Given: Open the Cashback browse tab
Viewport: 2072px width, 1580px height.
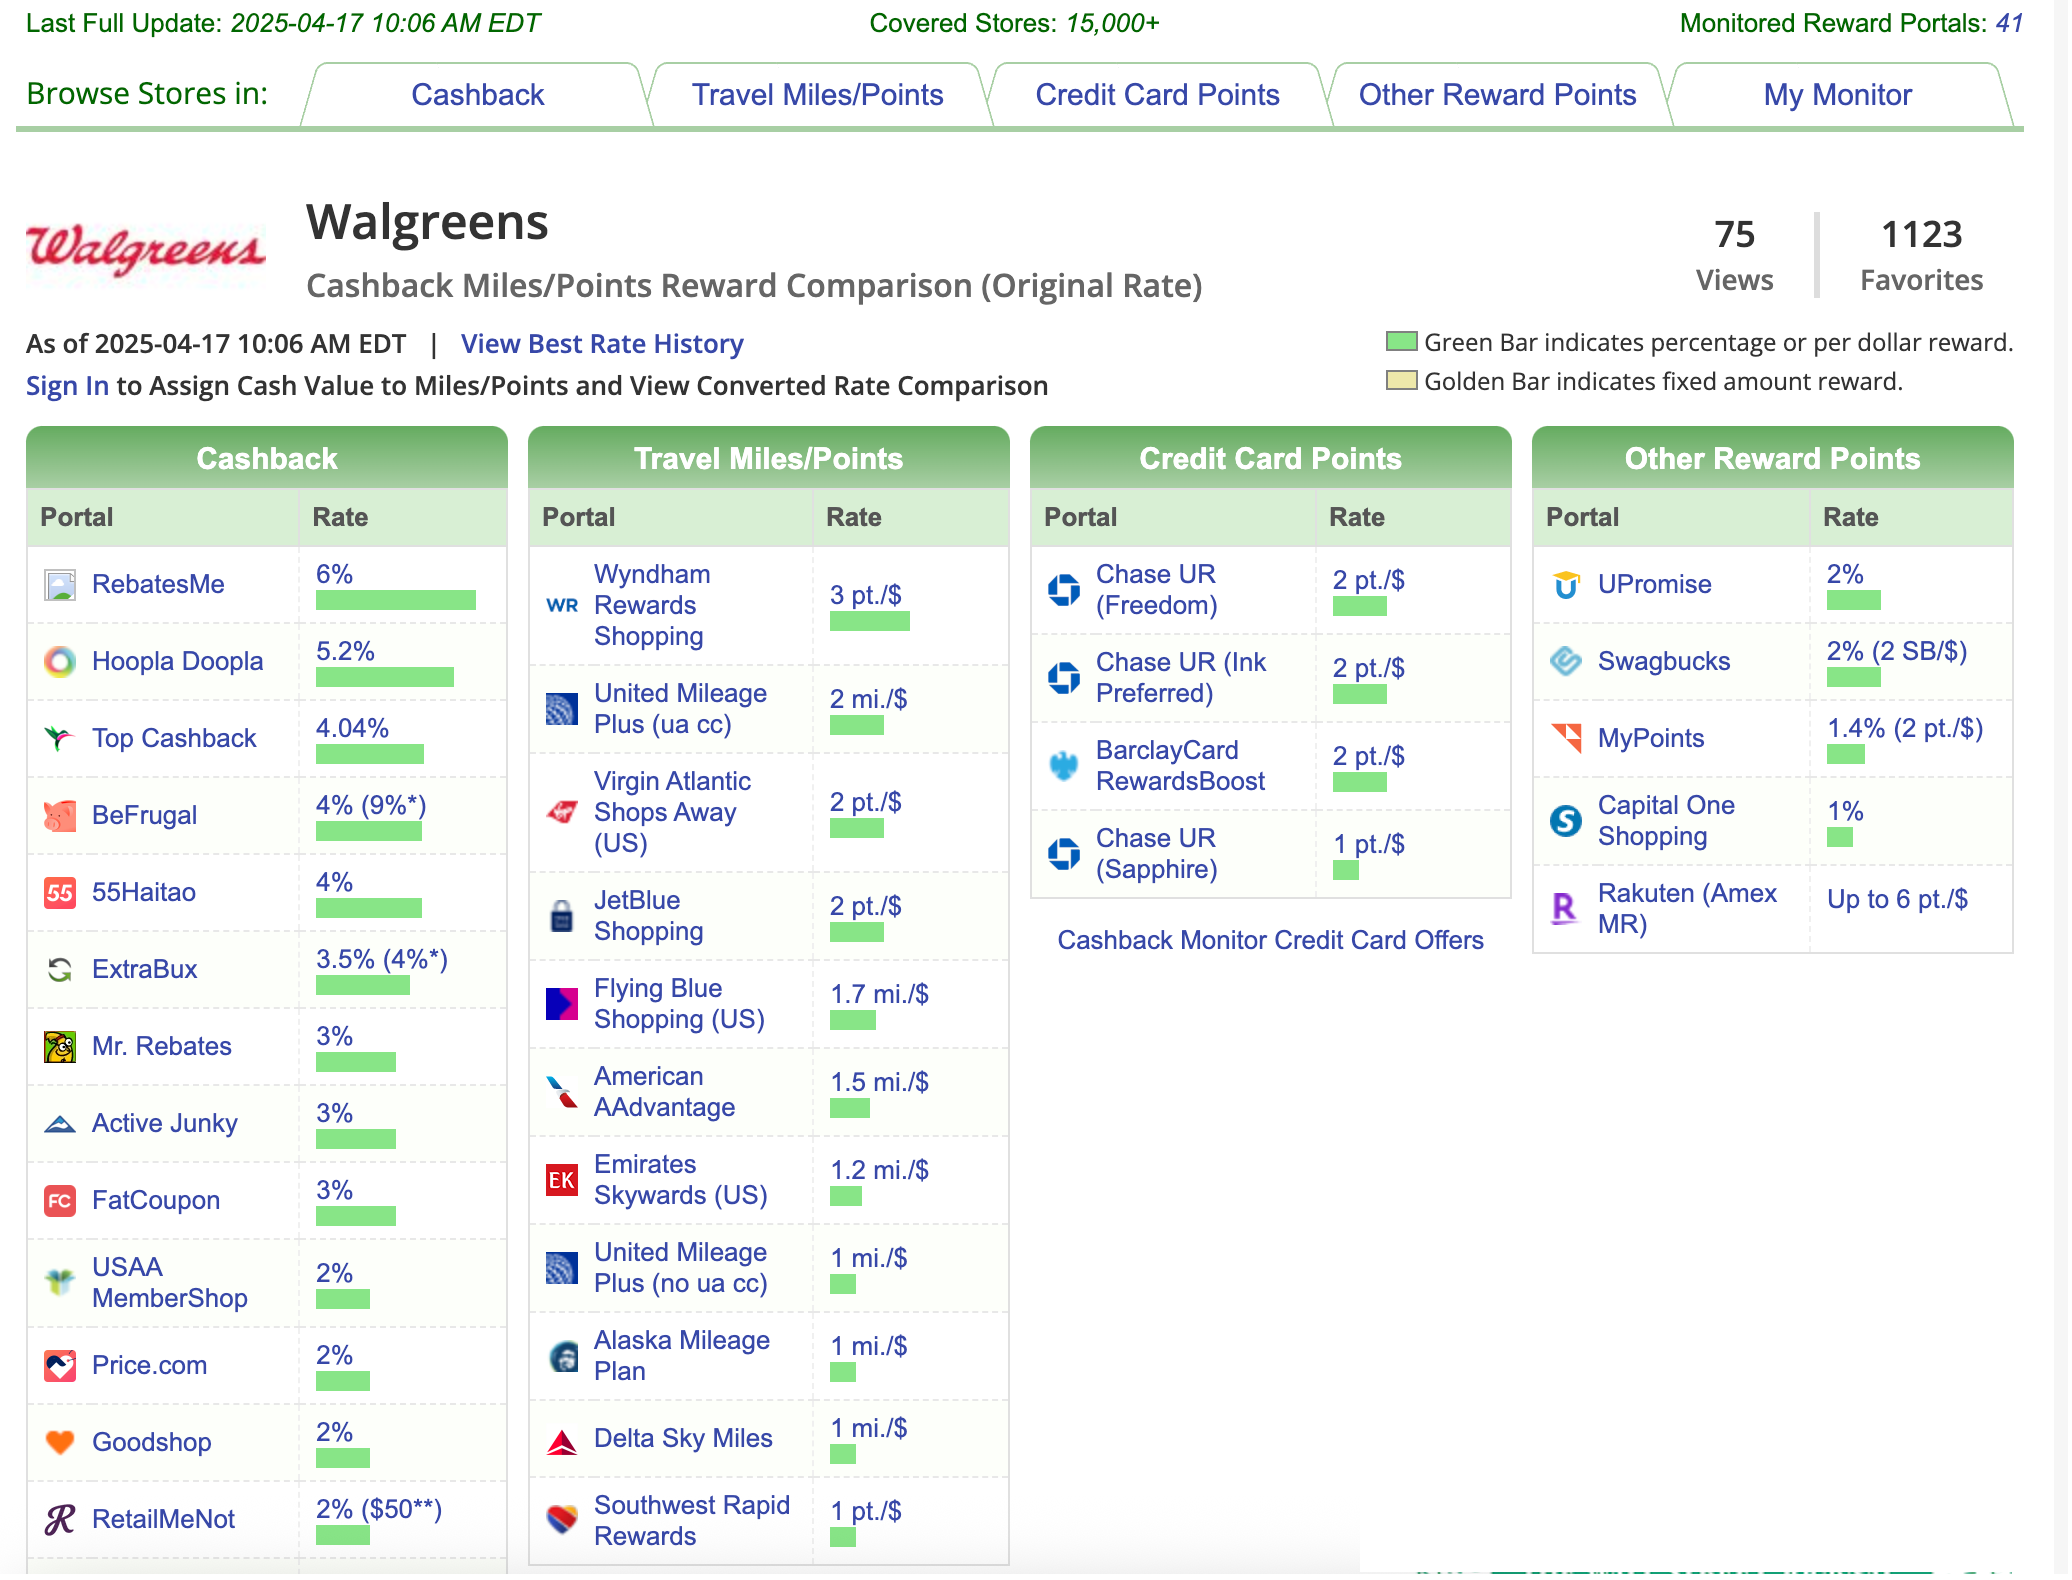Looking at the screenshot, I should pyautogui.click(x=477, y=95).
